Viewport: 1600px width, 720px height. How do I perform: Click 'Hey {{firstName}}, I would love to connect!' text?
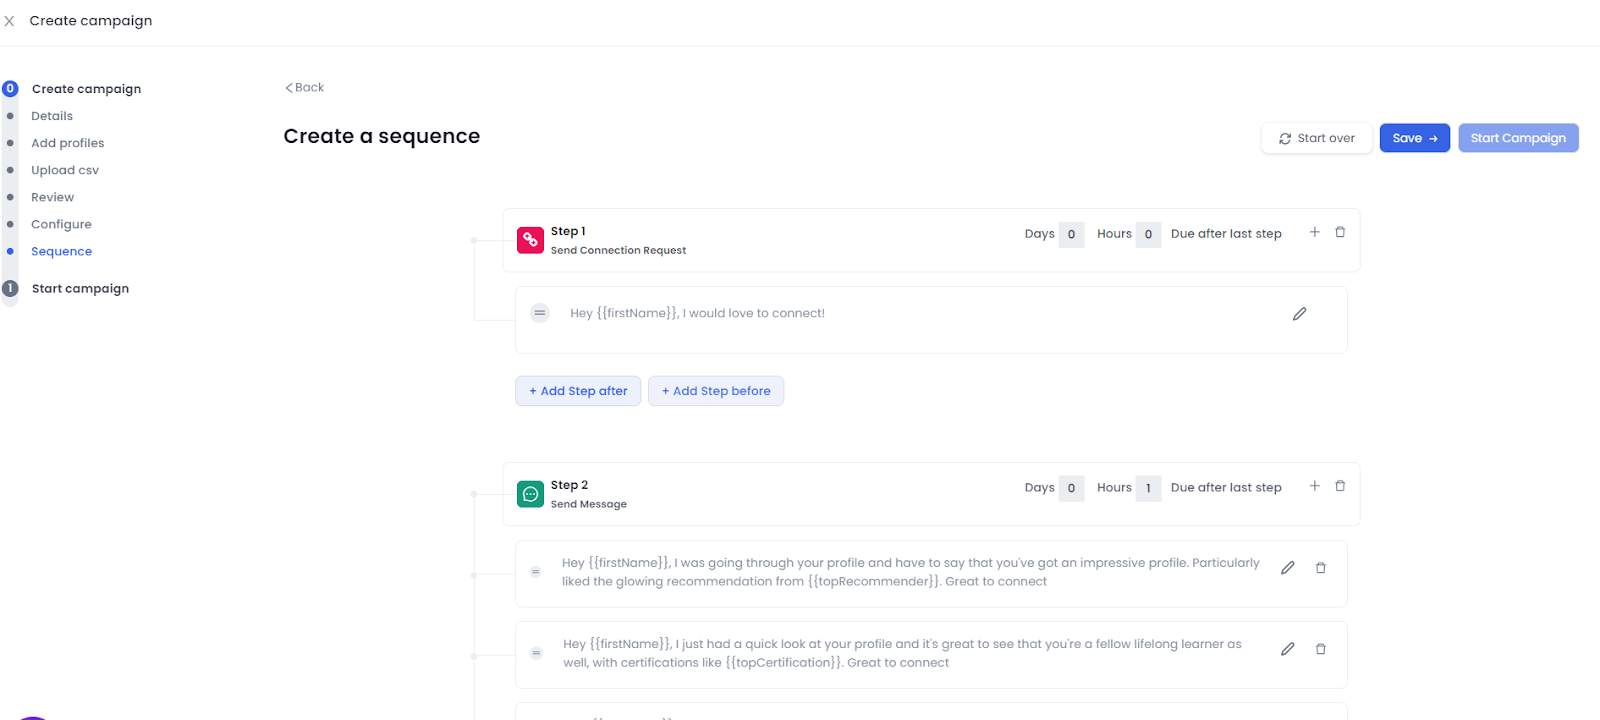697,313
